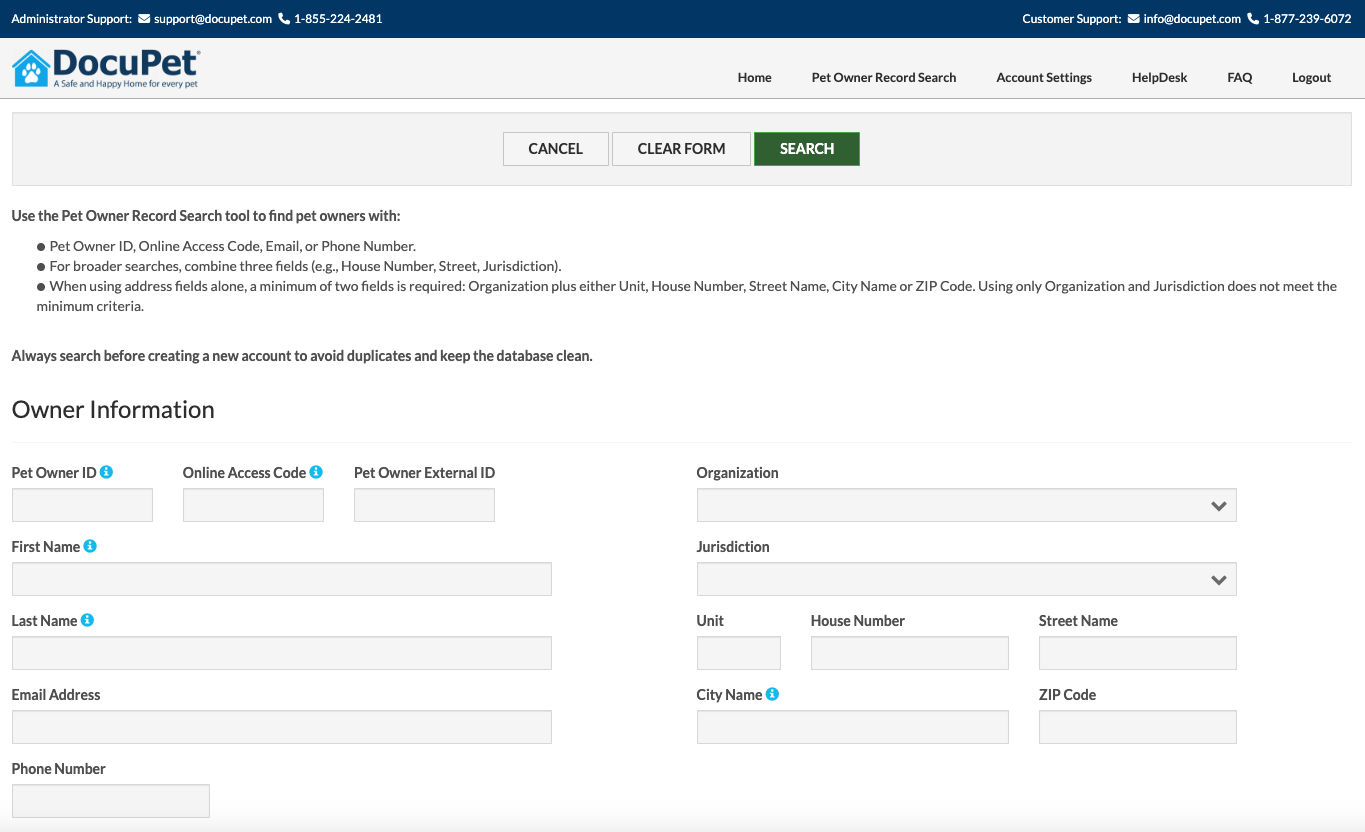Focus the Email Address input field

tap(282, 727)
